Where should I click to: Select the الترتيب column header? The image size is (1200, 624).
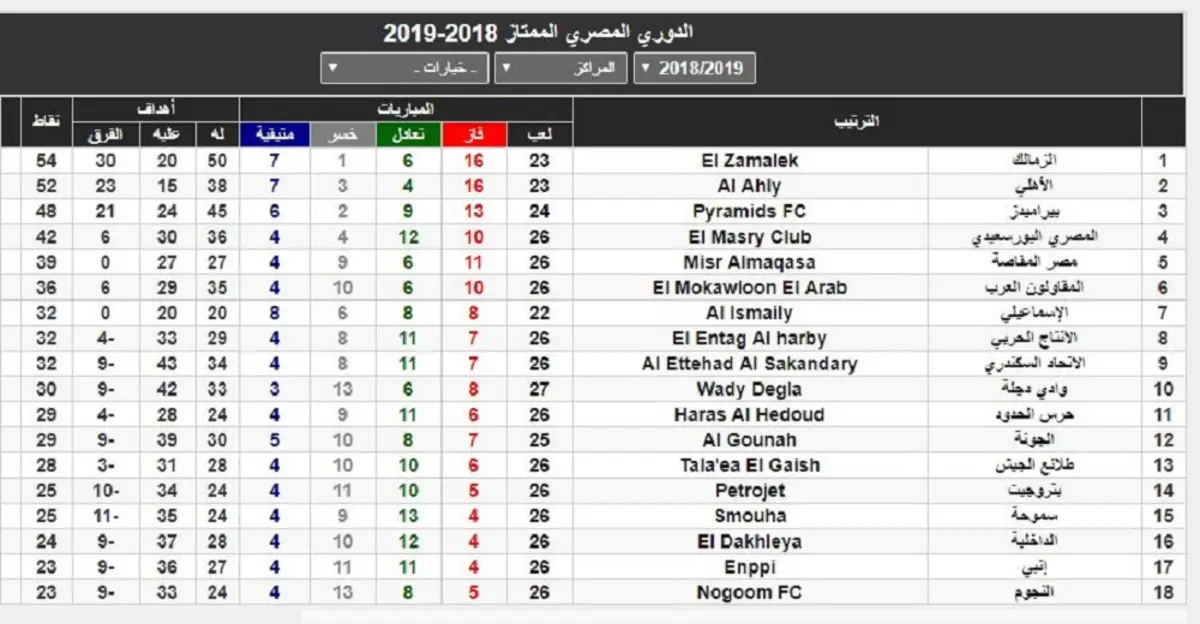point(856,121)
